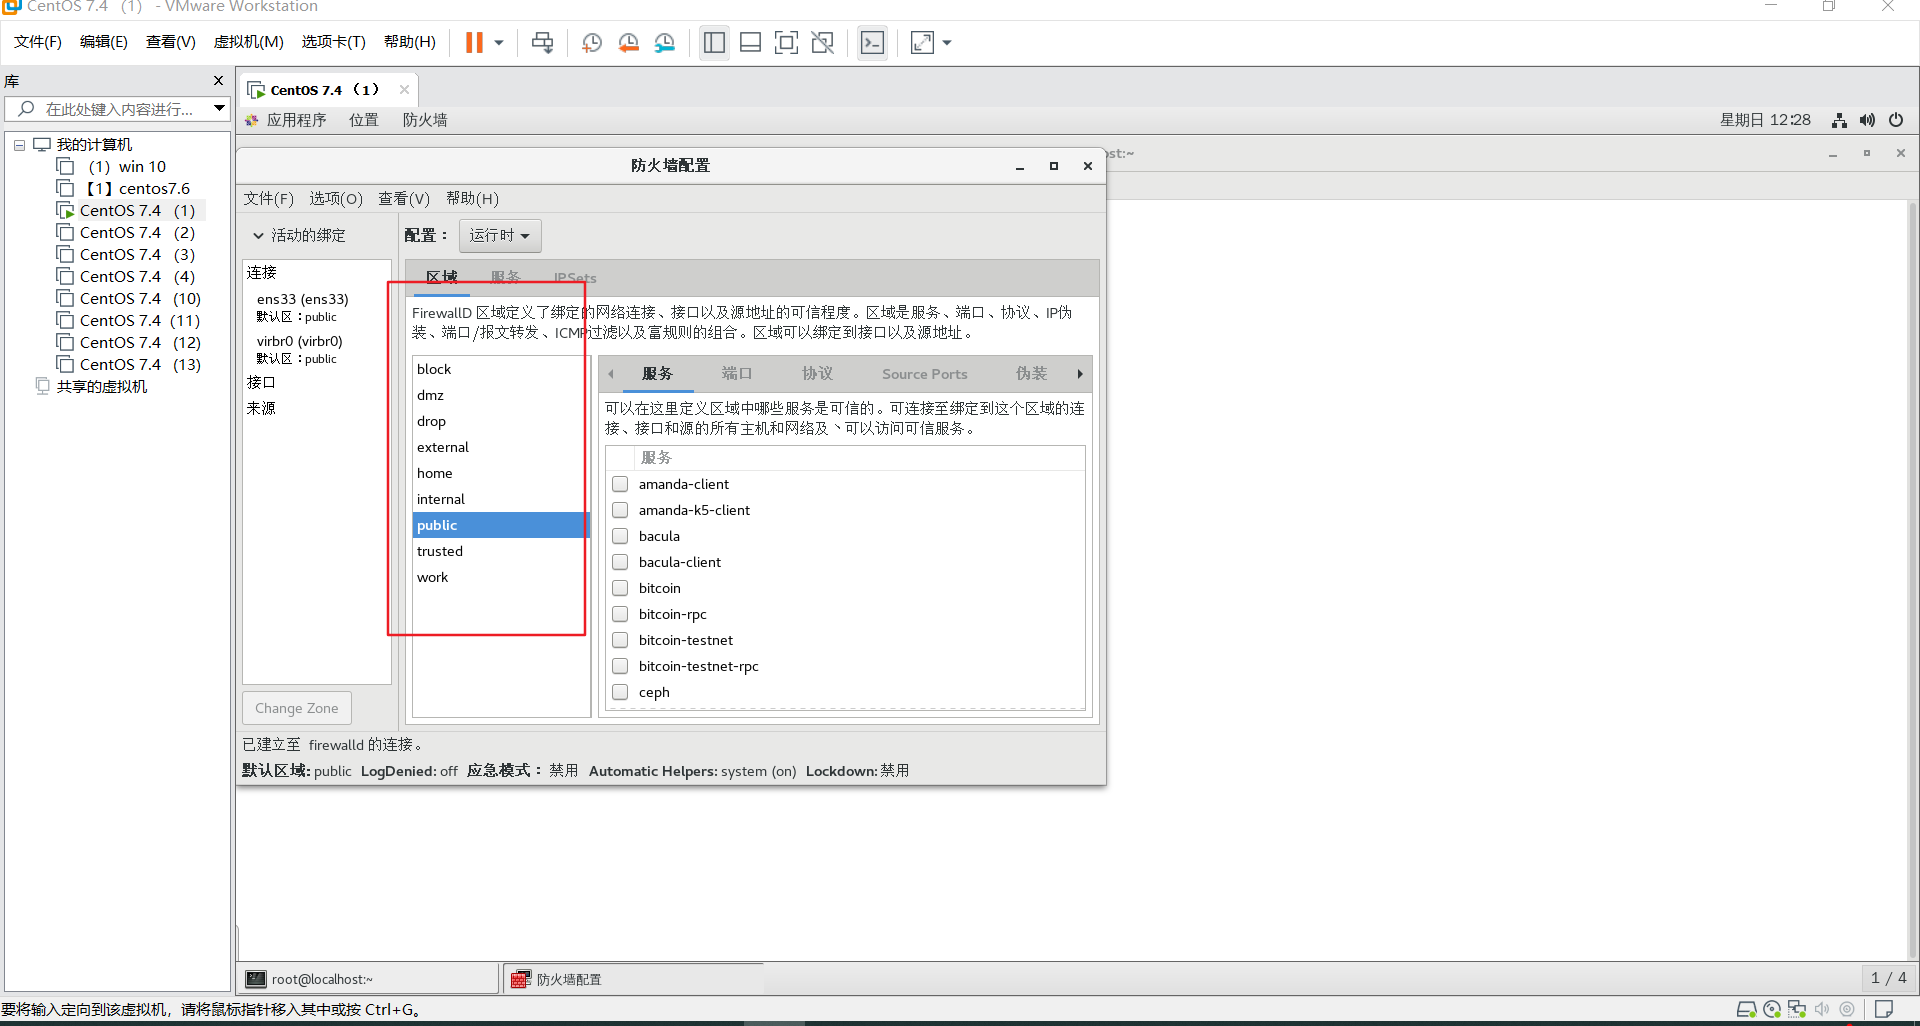Click the revert to snapshot icon
Image resolution: width=1920 pixels, height=1026 pixels.
(628, 43)
